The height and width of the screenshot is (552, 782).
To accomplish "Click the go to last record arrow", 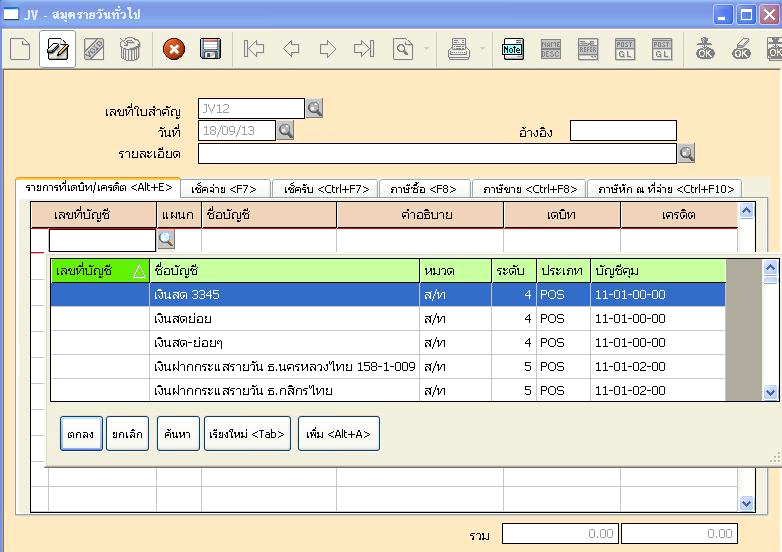I will click(363, 50).
